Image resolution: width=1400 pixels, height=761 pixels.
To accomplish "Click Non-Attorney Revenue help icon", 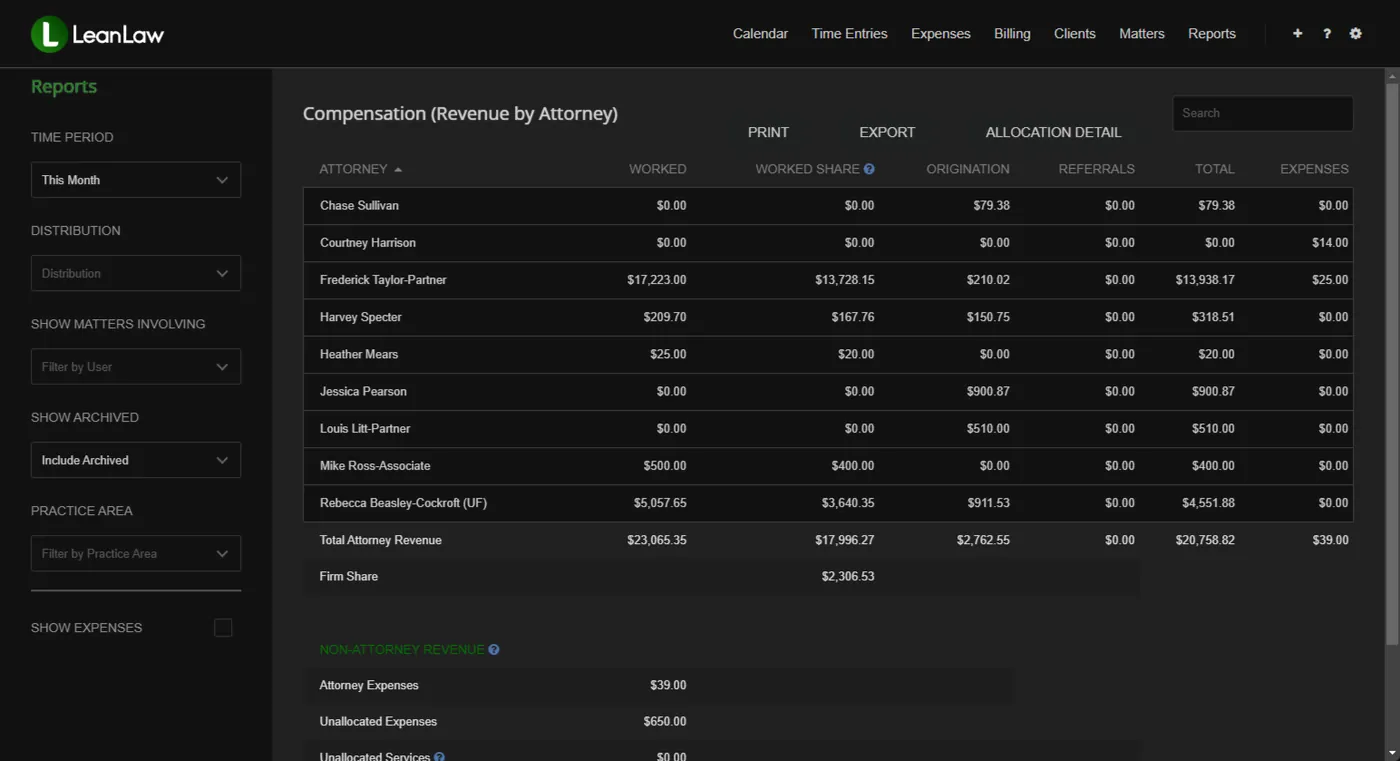I will [494, 650].
